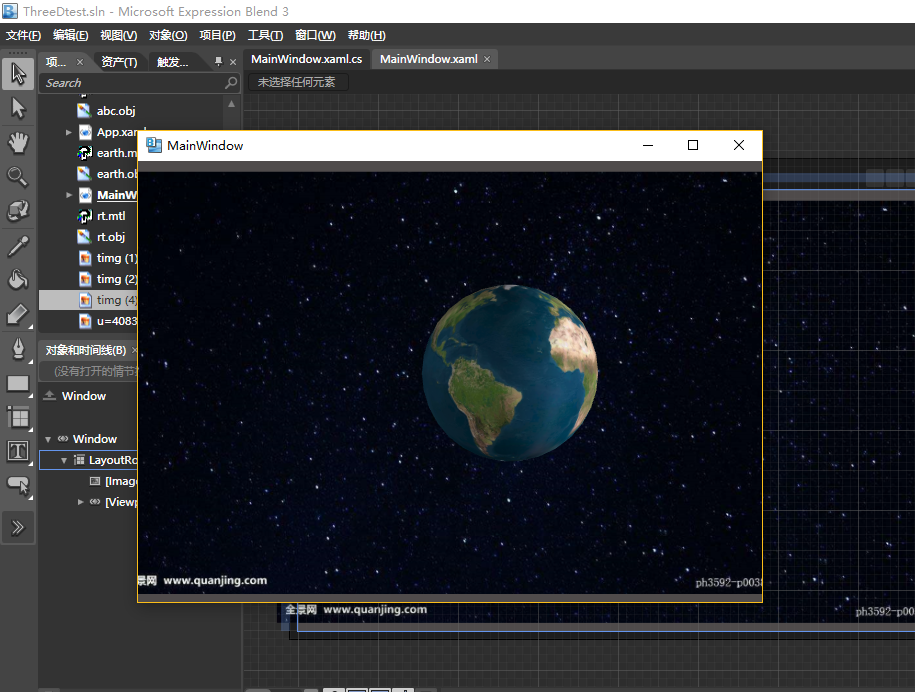Select the Grid layout panel tool
This screenshot has width=915, height=692.
pyautogui.click(x=18, y=417)
